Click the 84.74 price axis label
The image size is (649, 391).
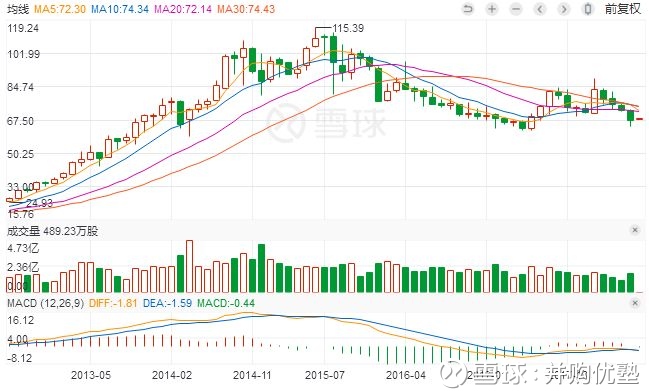[x=21, y=87]
